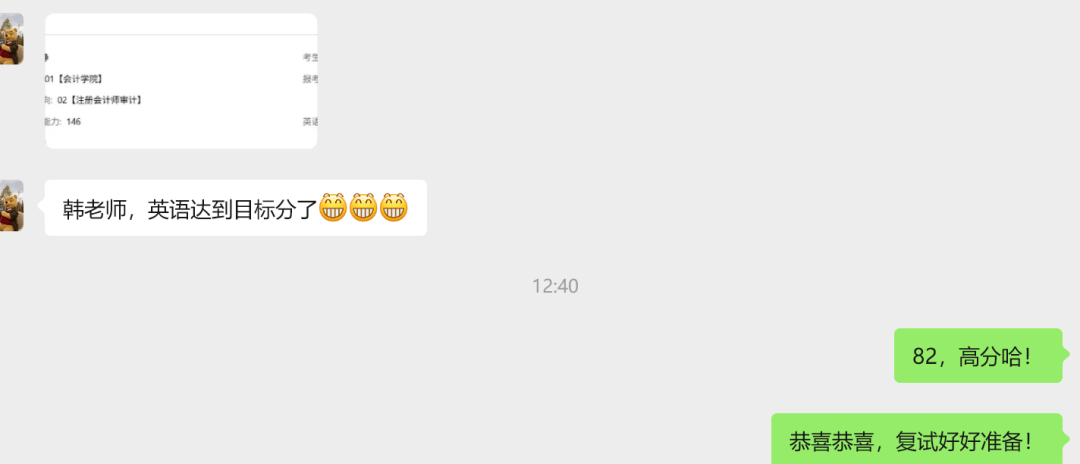Click the 考生 label at image's right edge
This screenshot has width=1080, height=464.
coord(310,58)
